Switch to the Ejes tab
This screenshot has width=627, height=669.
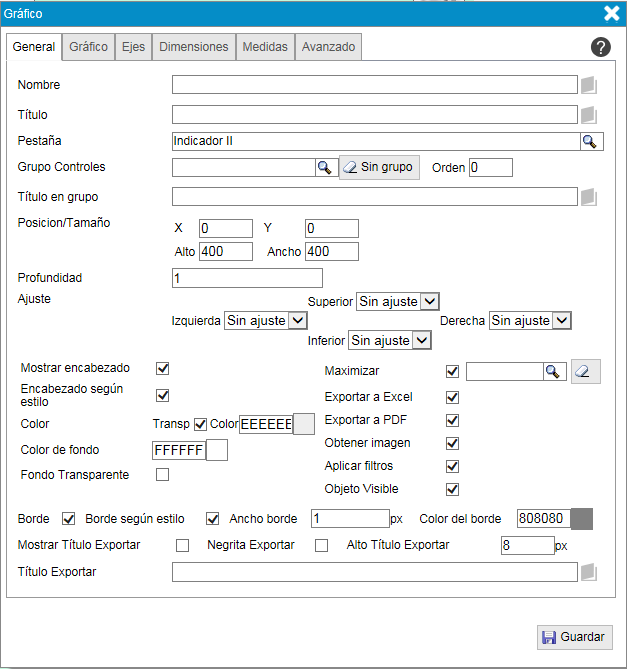click(x=133, y=47)
